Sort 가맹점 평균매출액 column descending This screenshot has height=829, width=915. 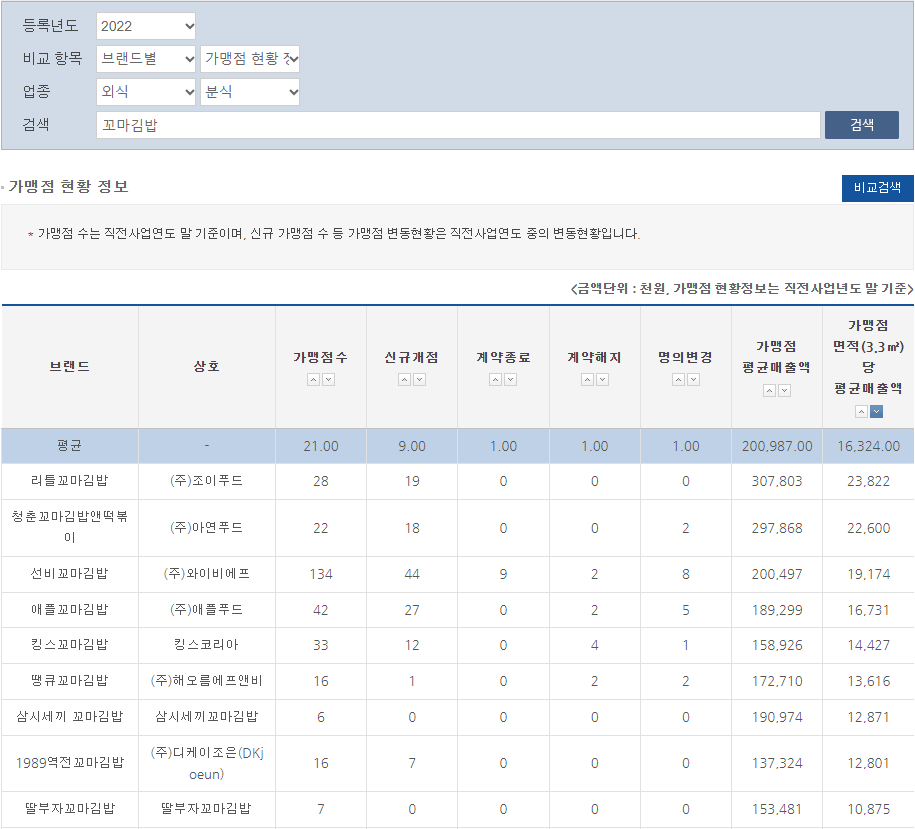coord(784,391)
